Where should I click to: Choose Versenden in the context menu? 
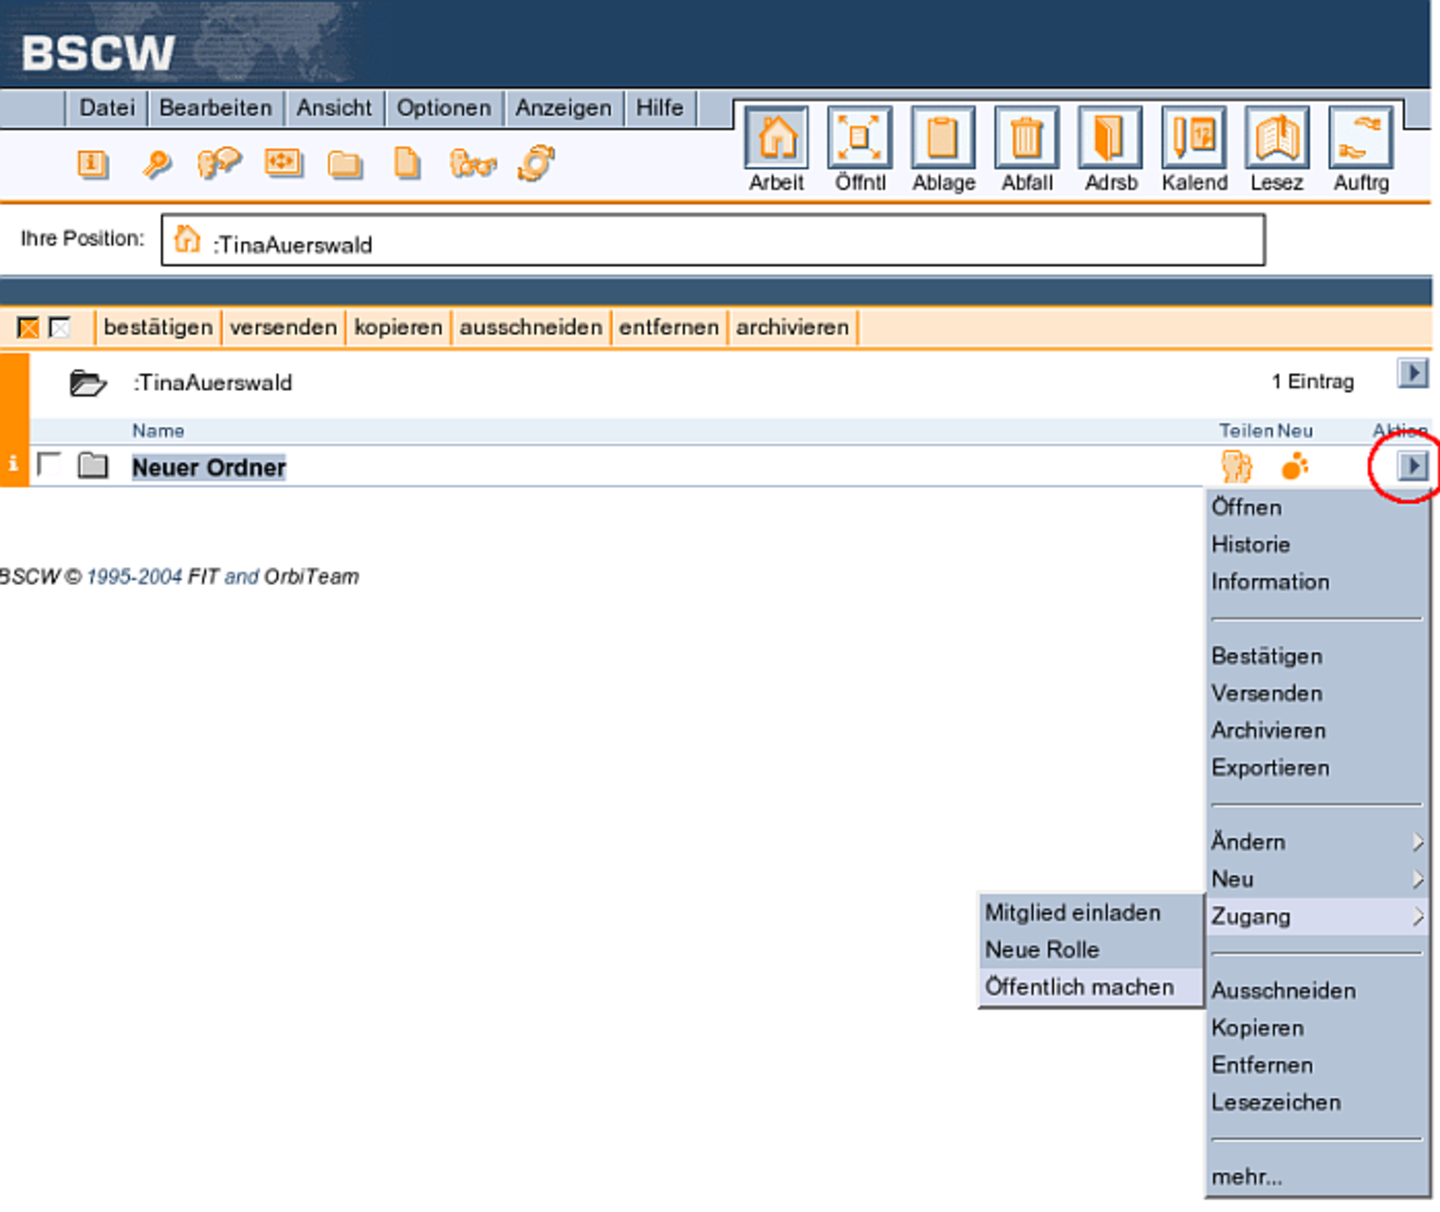pos(1317,693)
